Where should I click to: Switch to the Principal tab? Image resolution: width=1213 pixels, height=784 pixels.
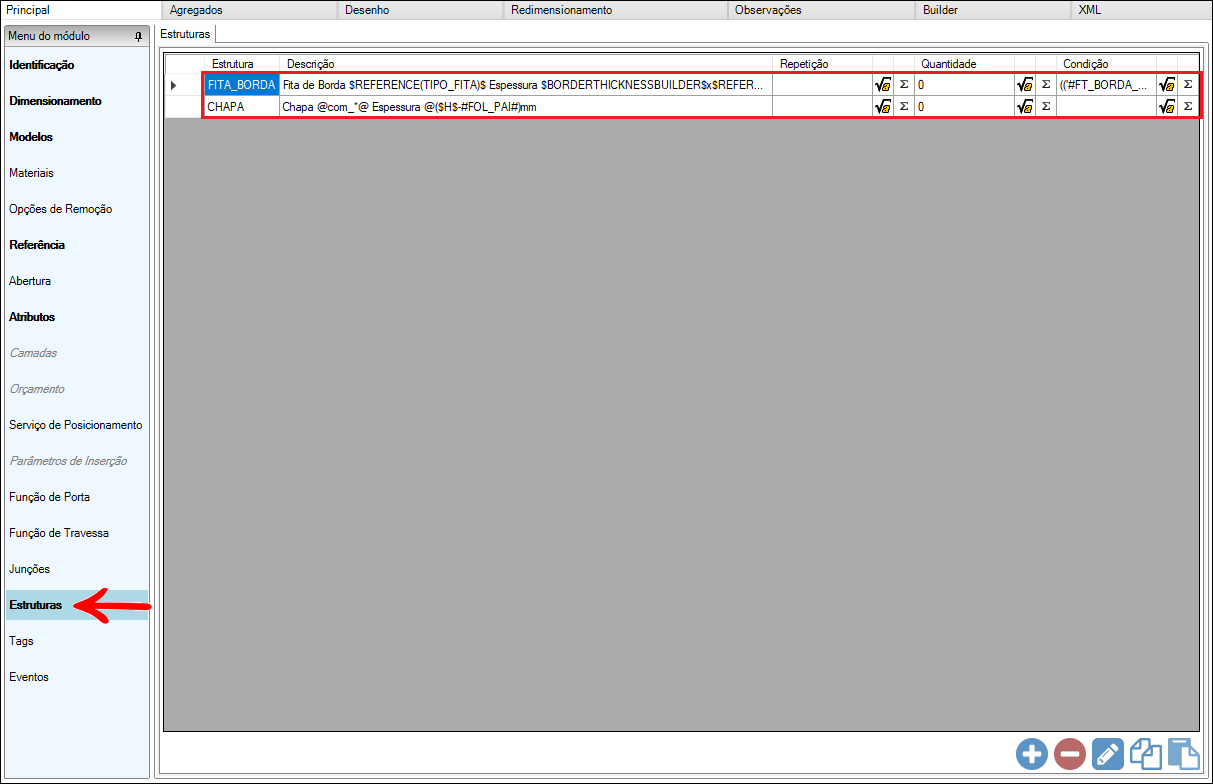tap(81, 10)
